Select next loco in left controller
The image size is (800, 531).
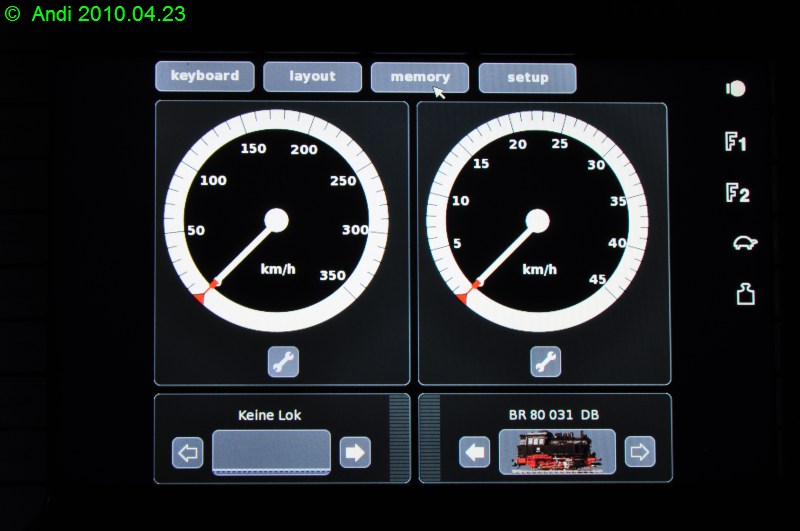pos(354,452)
